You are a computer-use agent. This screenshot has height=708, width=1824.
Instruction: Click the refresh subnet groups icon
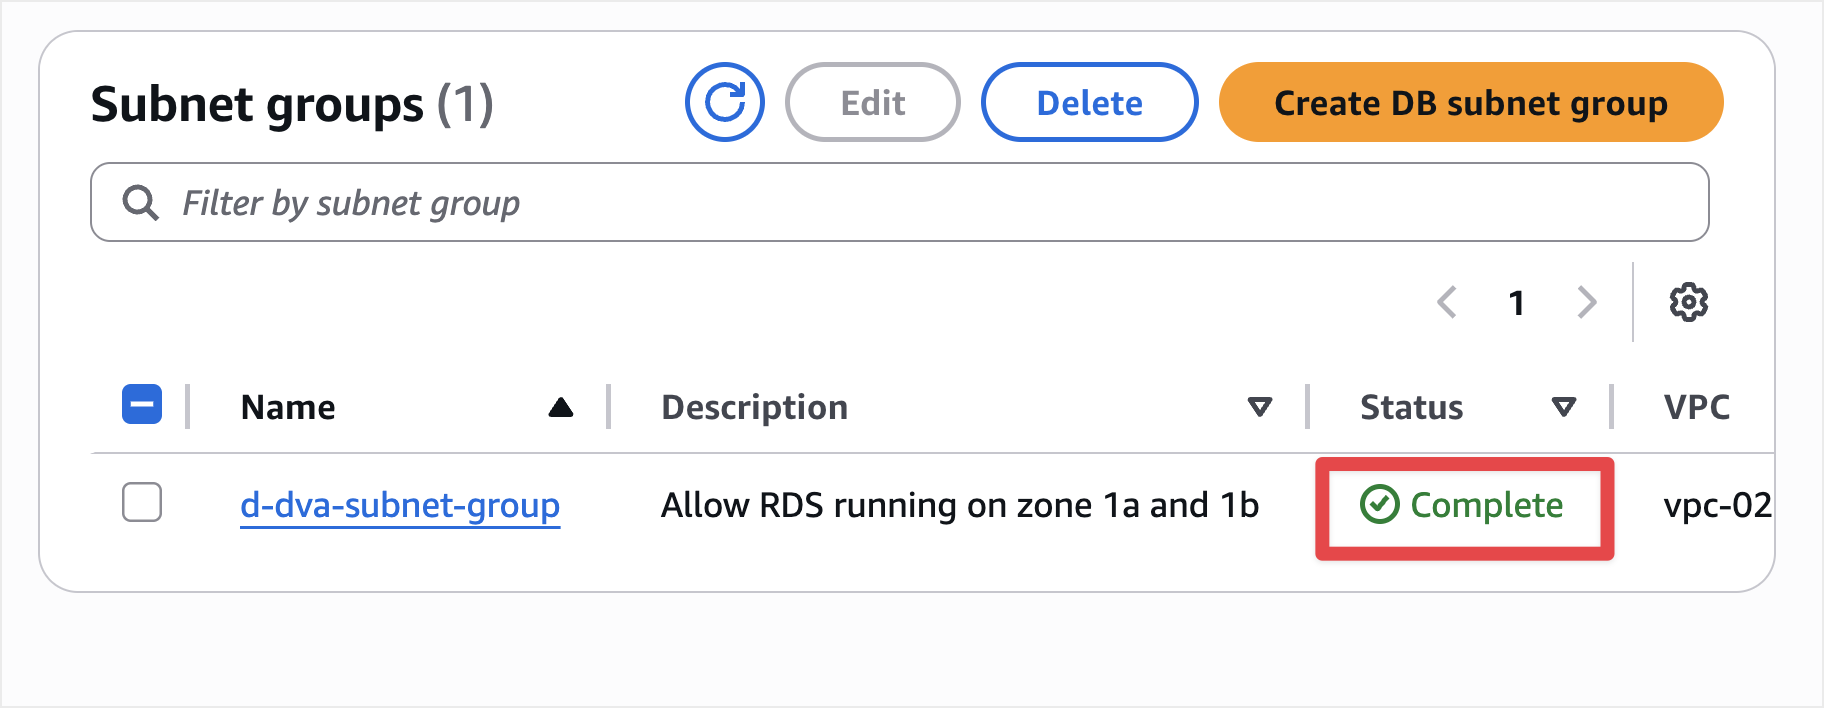pyautogui.click(x=724, y=102)
